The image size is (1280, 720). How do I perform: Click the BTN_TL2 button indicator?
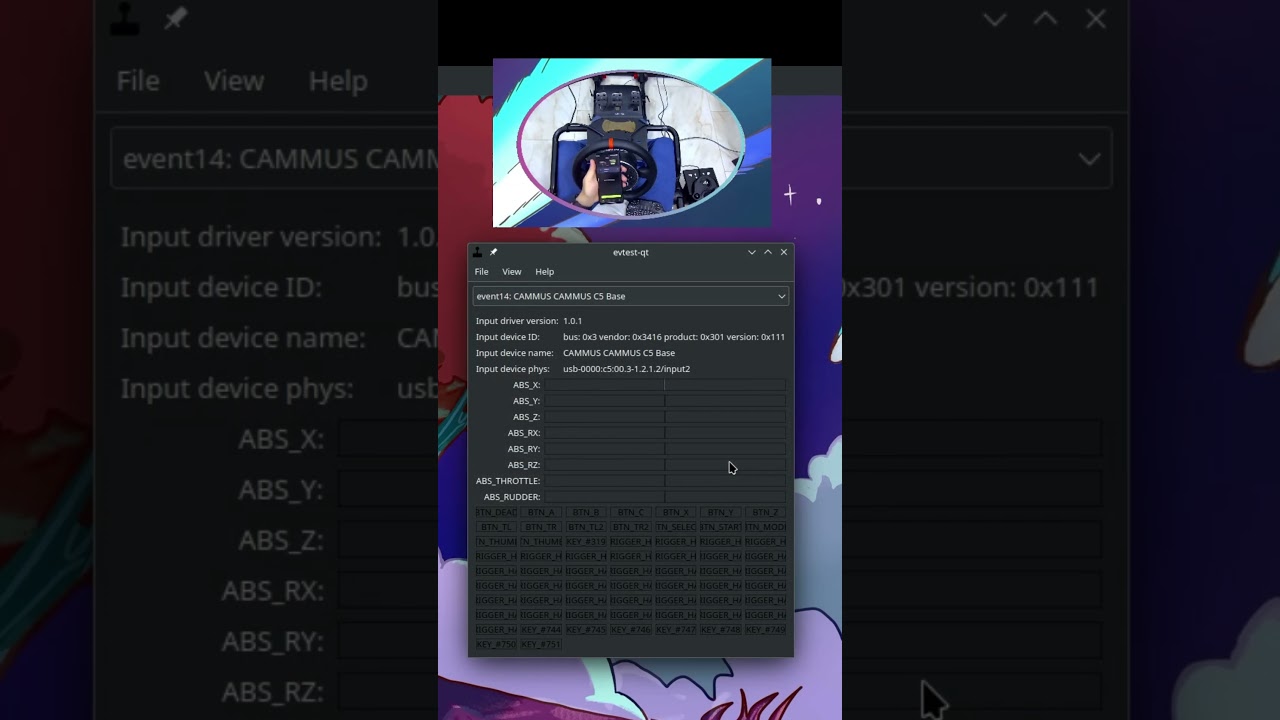point(586,527)
